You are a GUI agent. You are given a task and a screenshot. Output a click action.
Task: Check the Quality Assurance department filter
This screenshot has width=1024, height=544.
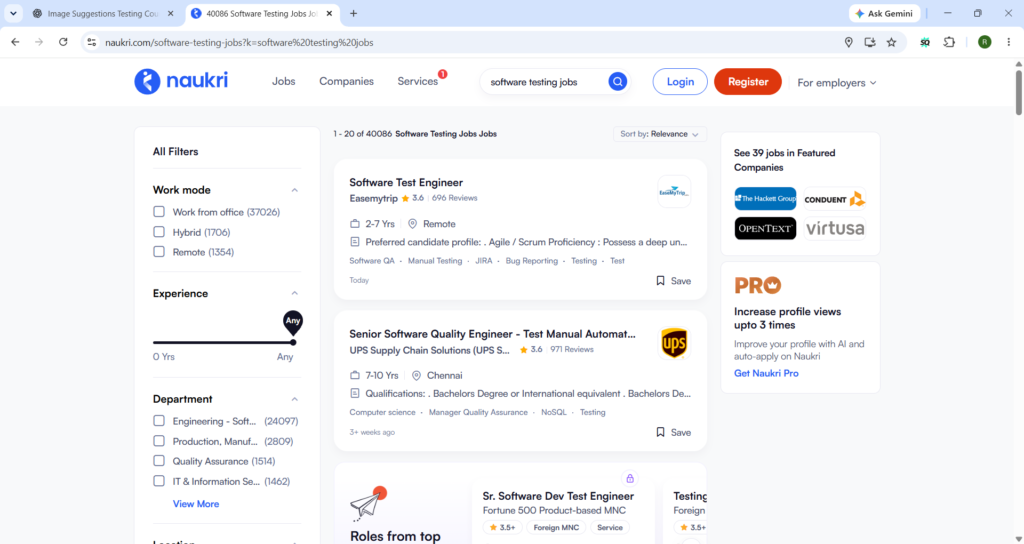click(159, 460)
